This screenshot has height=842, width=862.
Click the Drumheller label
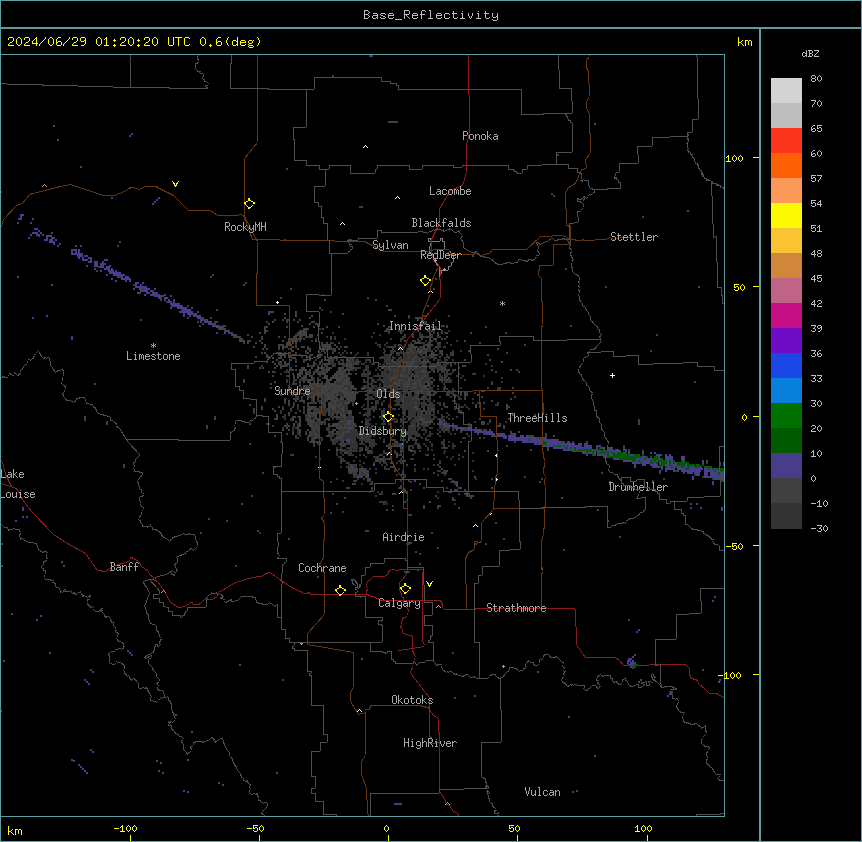pos(638,487)
